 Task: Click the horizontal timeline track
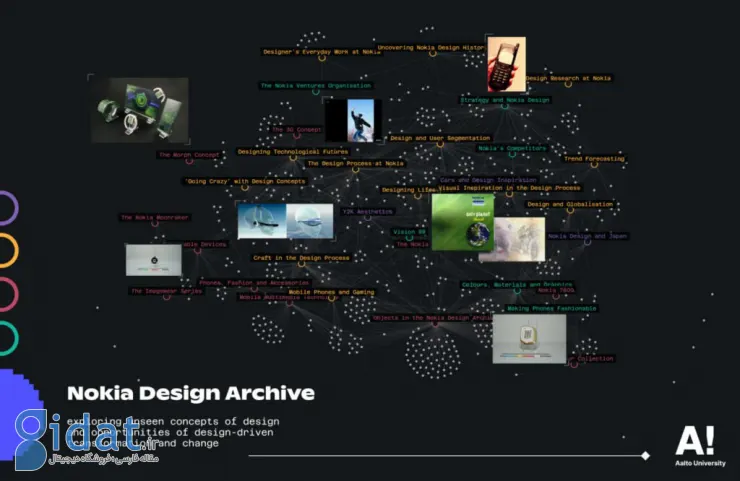[x=445, y=456]
